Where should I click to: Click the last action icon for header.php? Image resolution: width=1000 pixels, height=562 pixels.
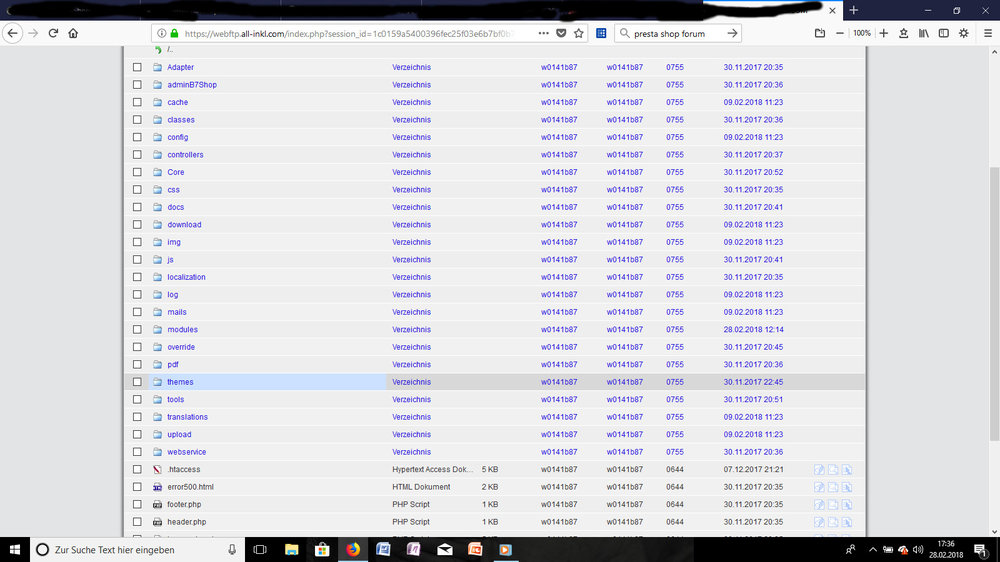point(847,522)
